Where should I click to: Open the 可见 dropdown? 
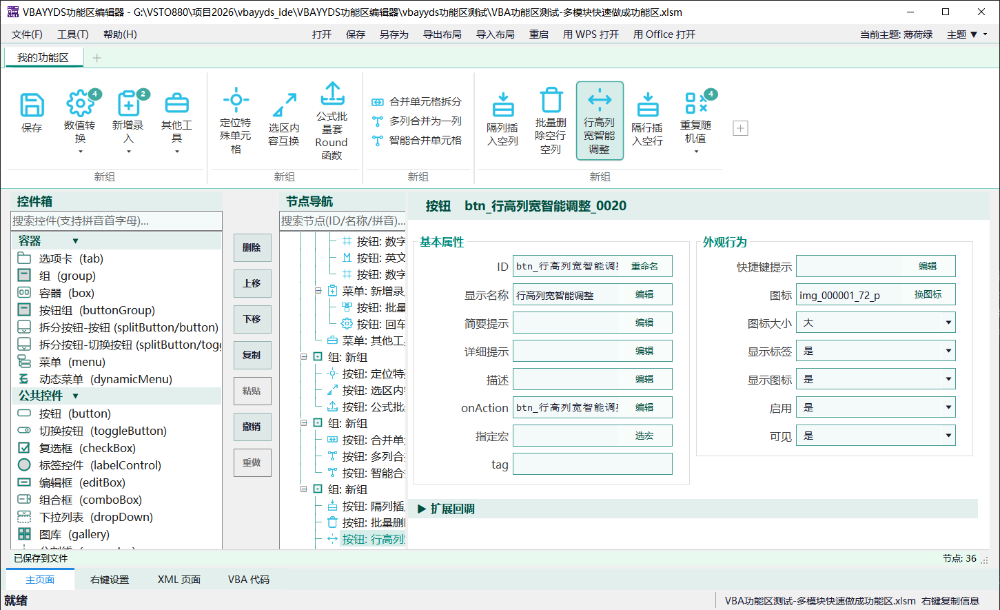(x=948, y=436)
